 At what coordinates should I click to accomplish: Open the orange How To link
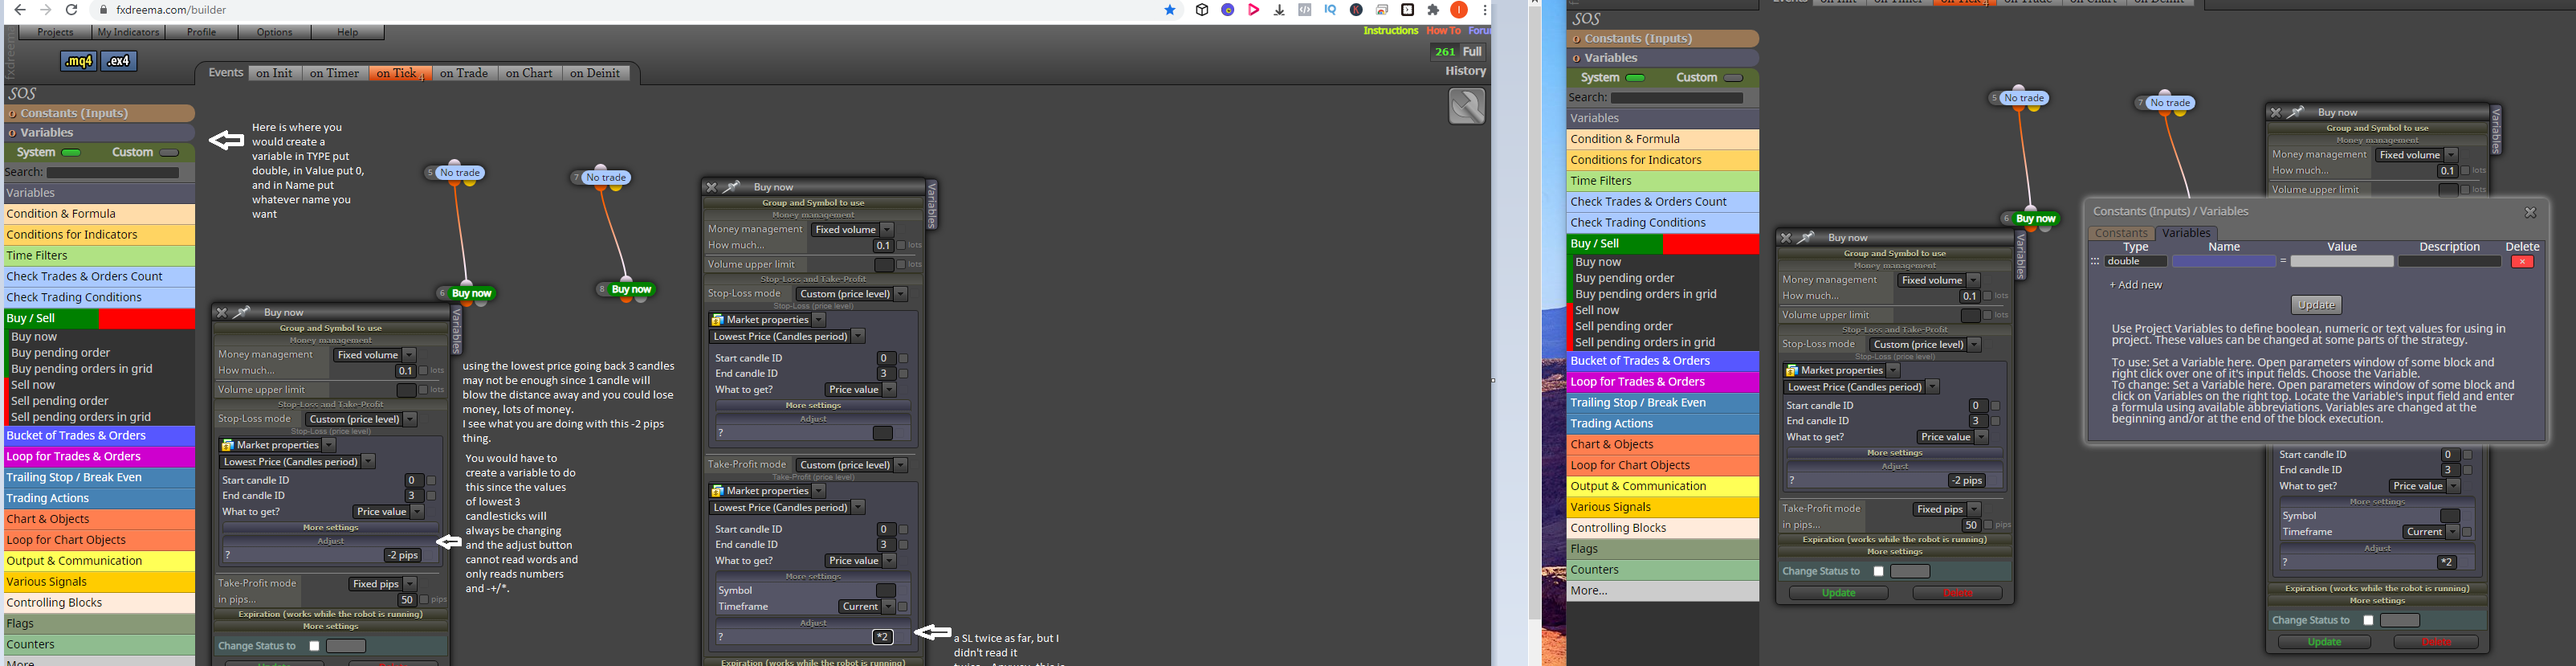point(1443,31)
